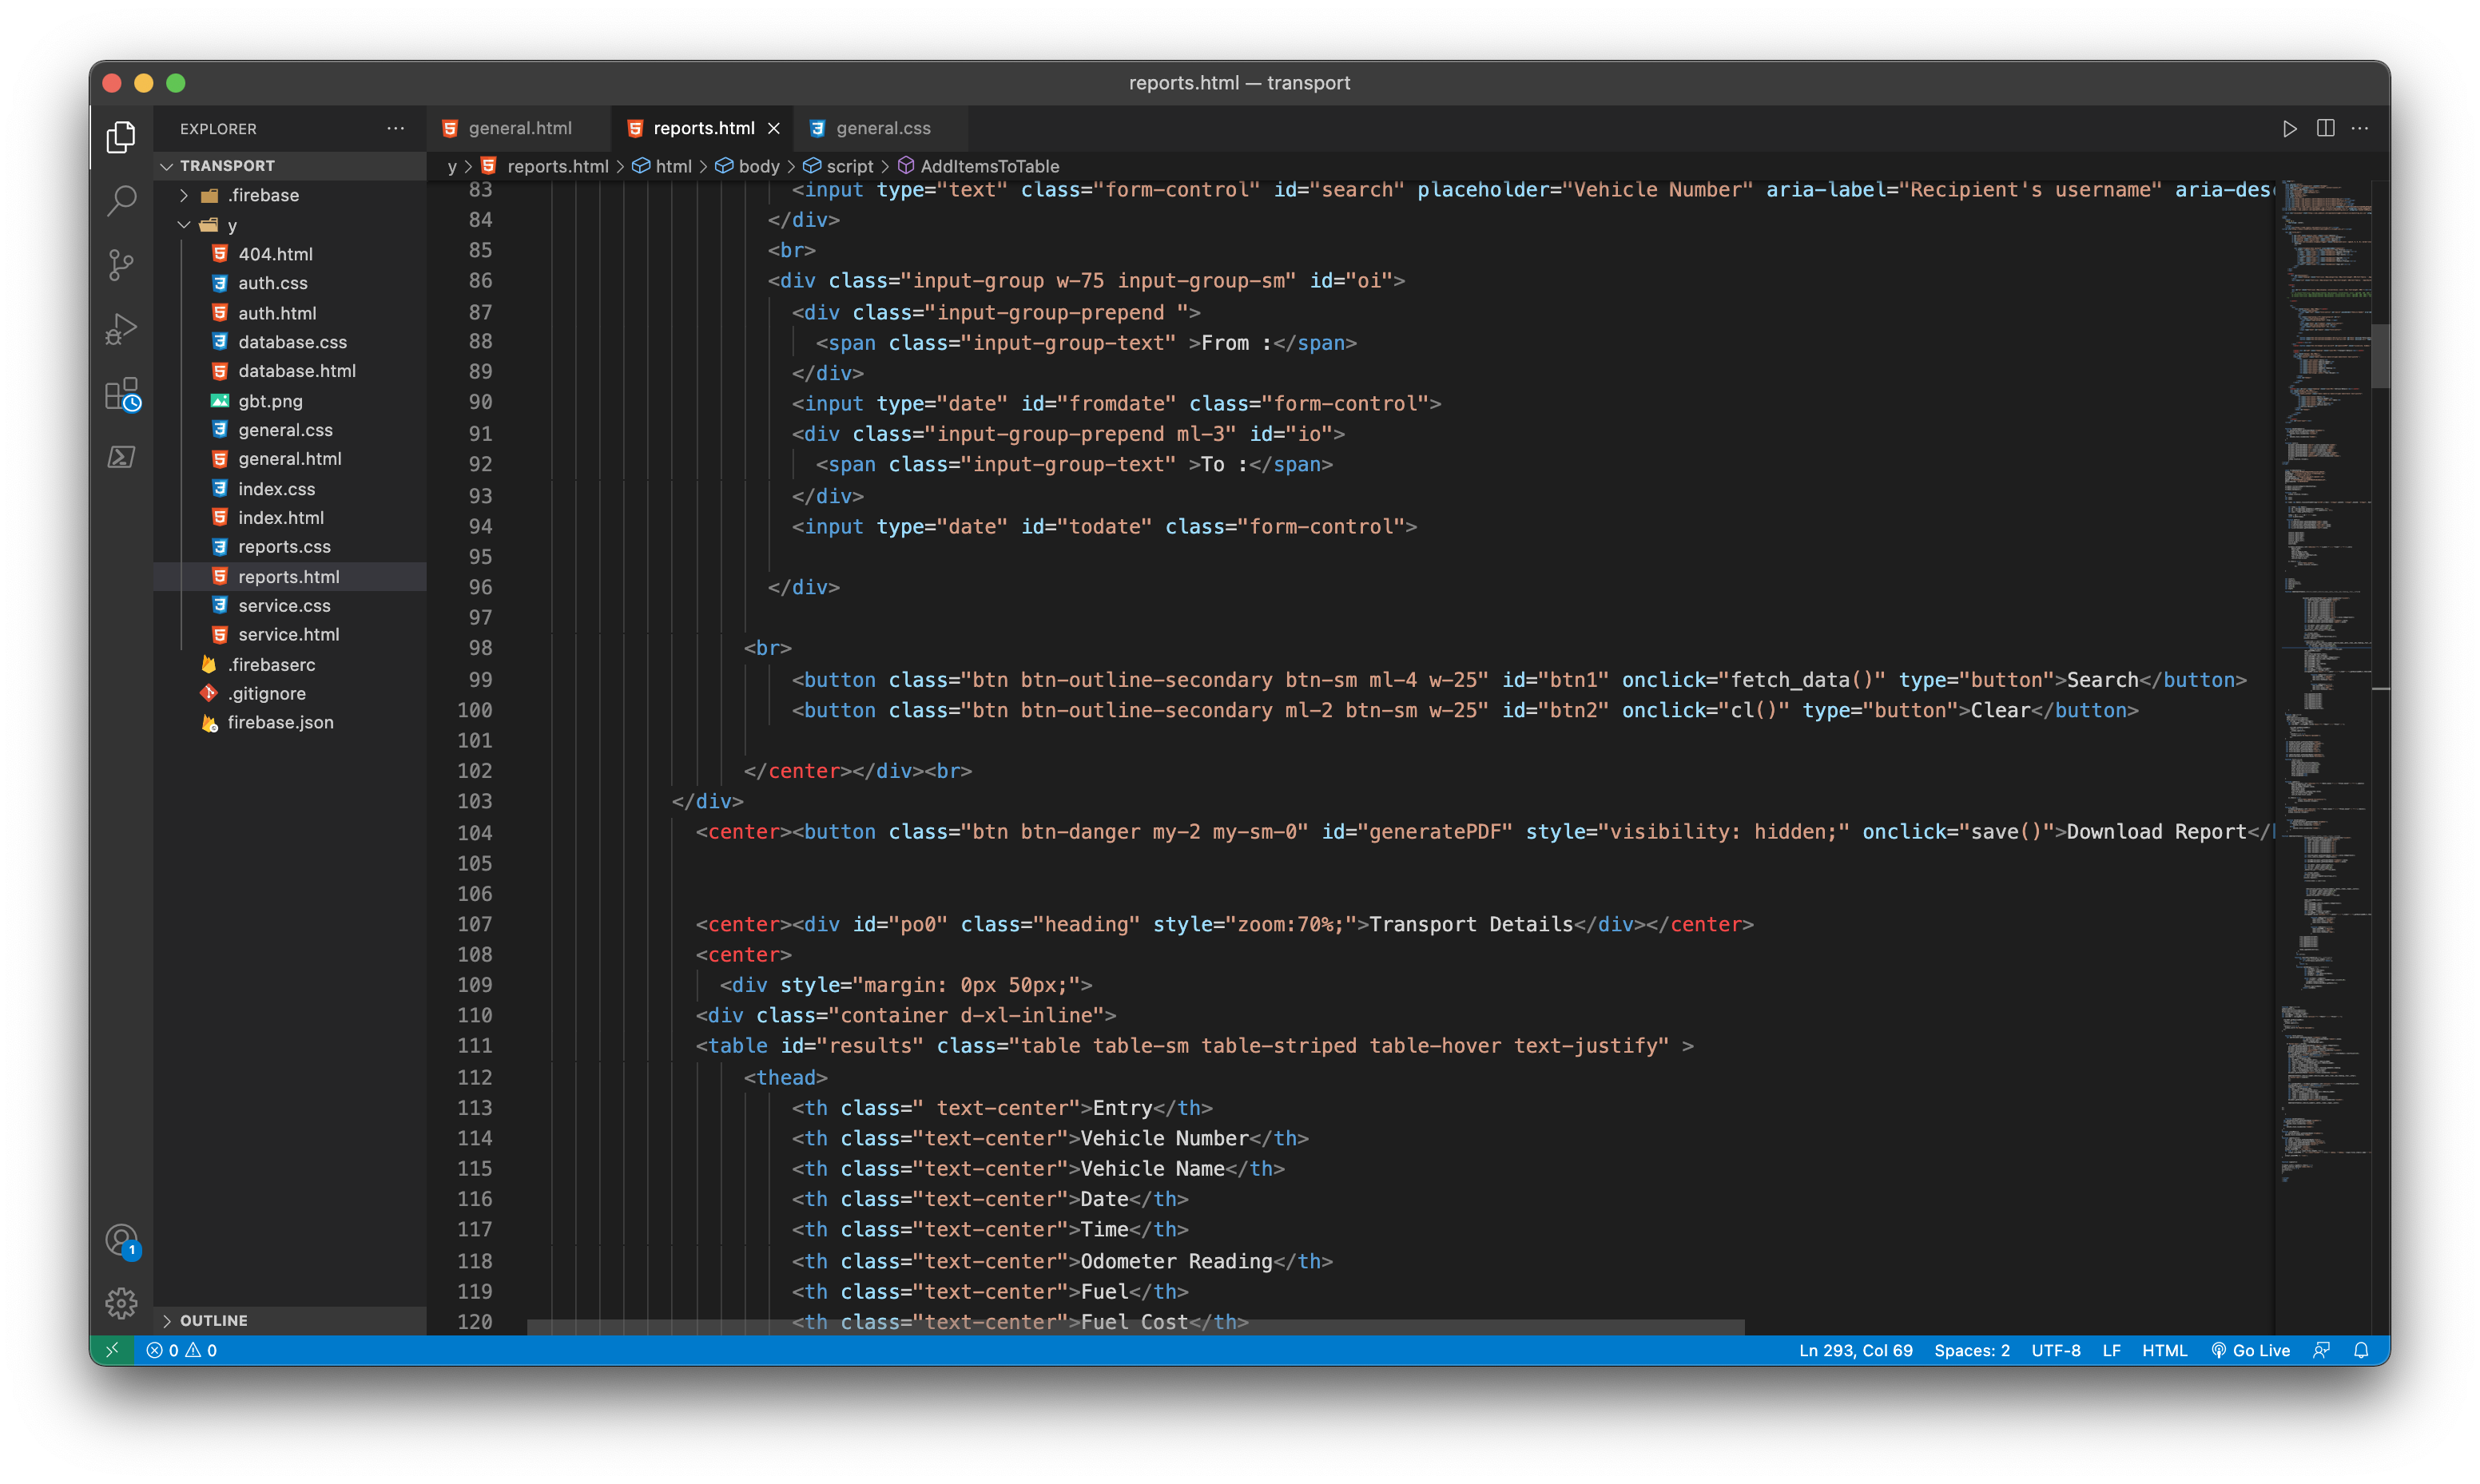
Task: Open reports.css in explorer
Action: point(290,547)
